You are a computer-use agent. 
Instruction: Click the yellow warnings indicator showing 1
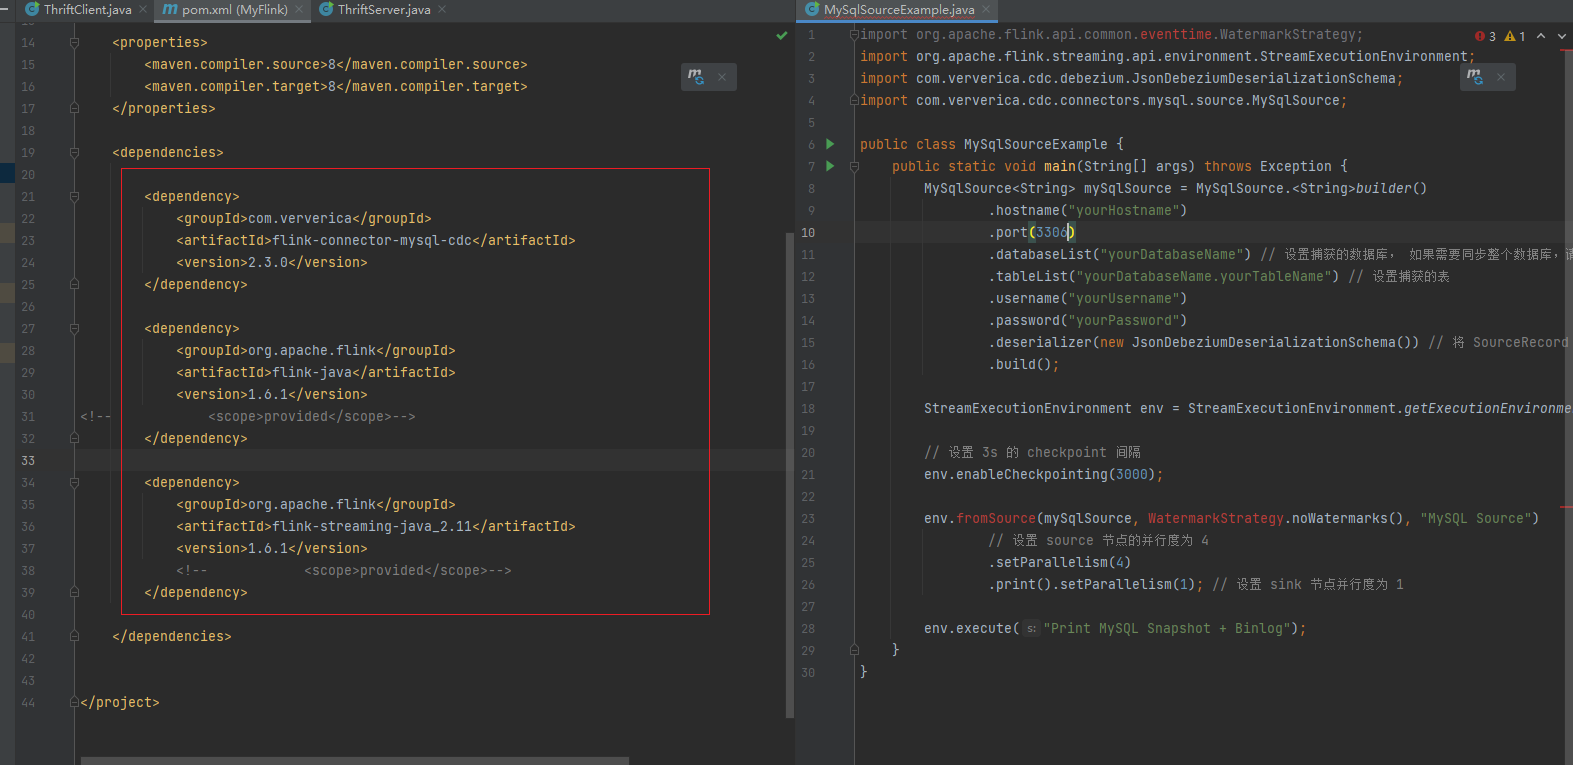tap(1515, 36)
